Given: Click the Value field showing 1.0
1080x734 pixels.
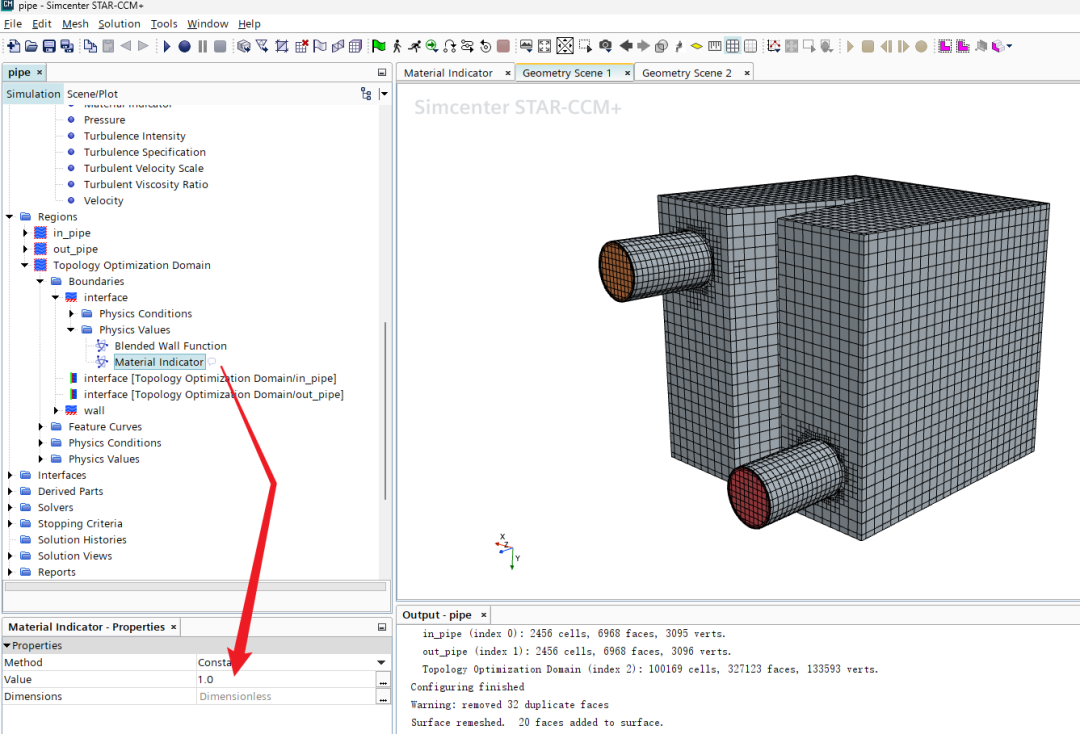Looking at the screenshot, I should click(285, 680).
